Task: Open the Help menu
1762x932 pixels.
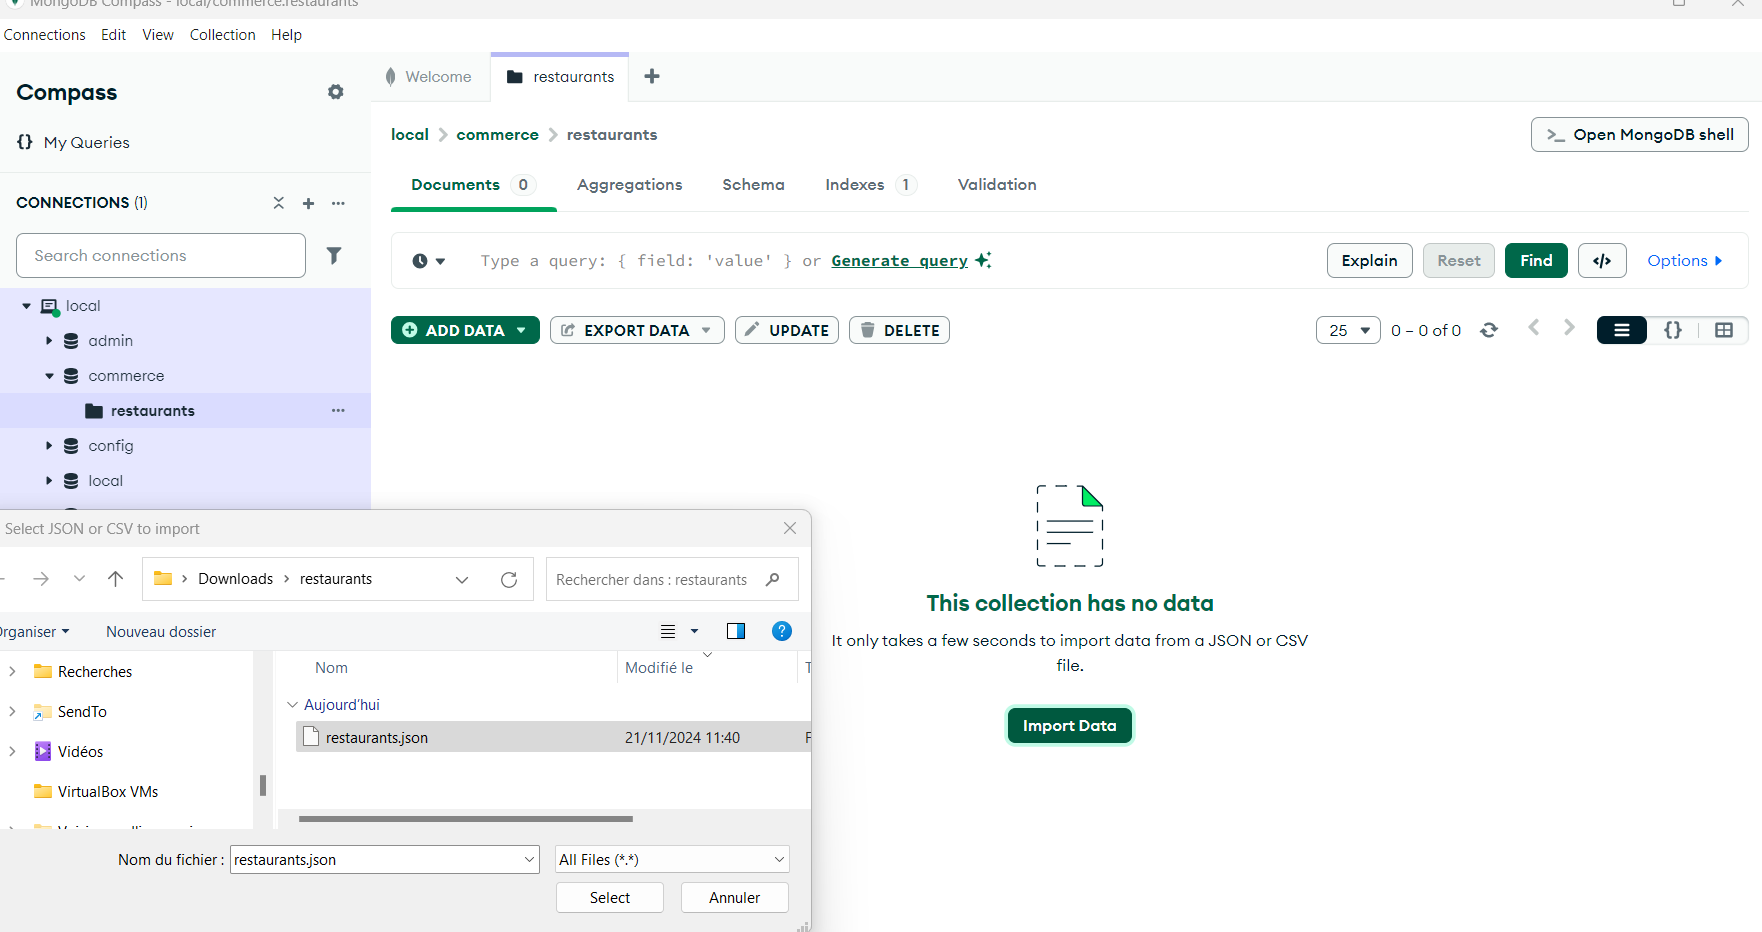Action: (x=286, y=35)
